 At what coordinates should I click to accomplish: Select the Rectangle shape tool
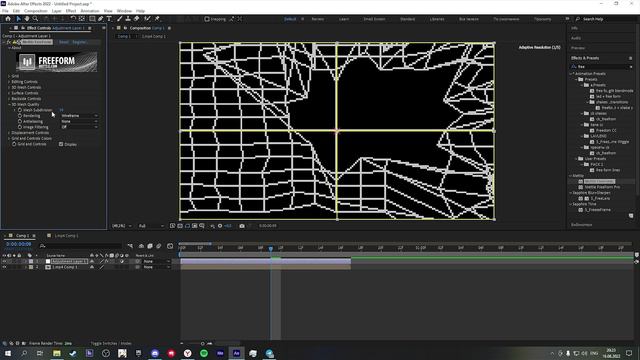92,19
